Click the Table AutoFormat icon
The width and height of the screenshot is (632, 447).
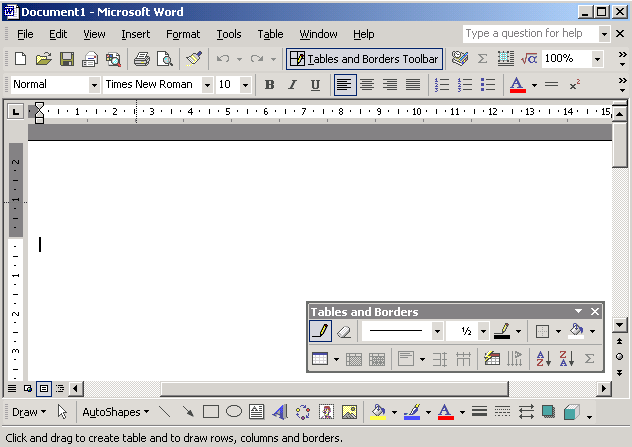[491, 359]
